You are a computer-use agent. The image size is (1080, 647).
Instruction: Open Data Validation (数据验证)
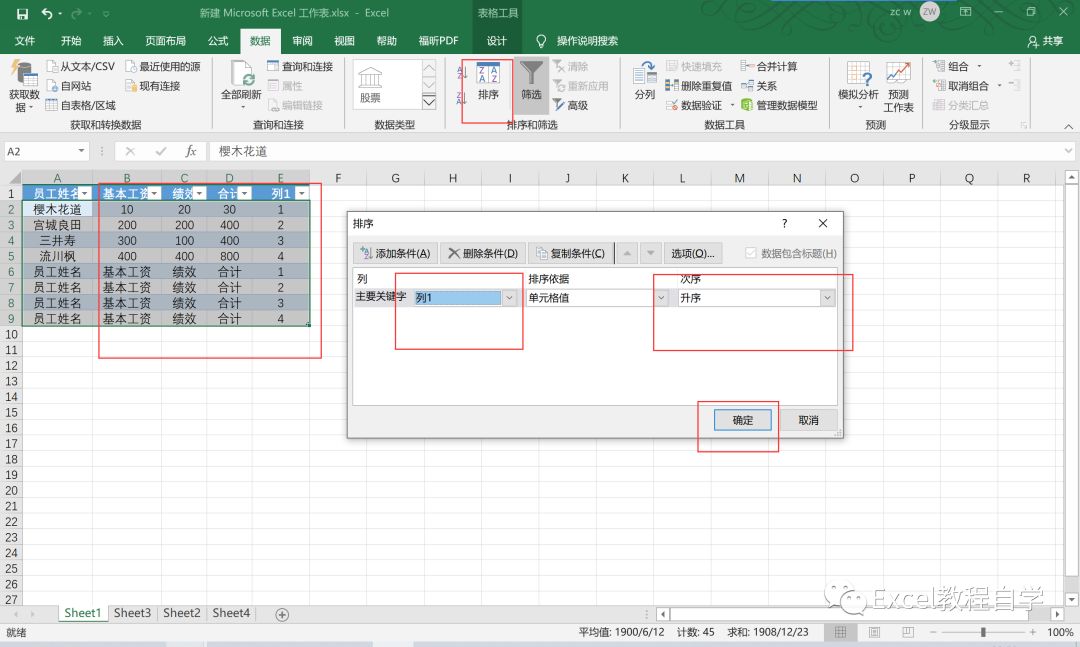[x=694, y=105]
